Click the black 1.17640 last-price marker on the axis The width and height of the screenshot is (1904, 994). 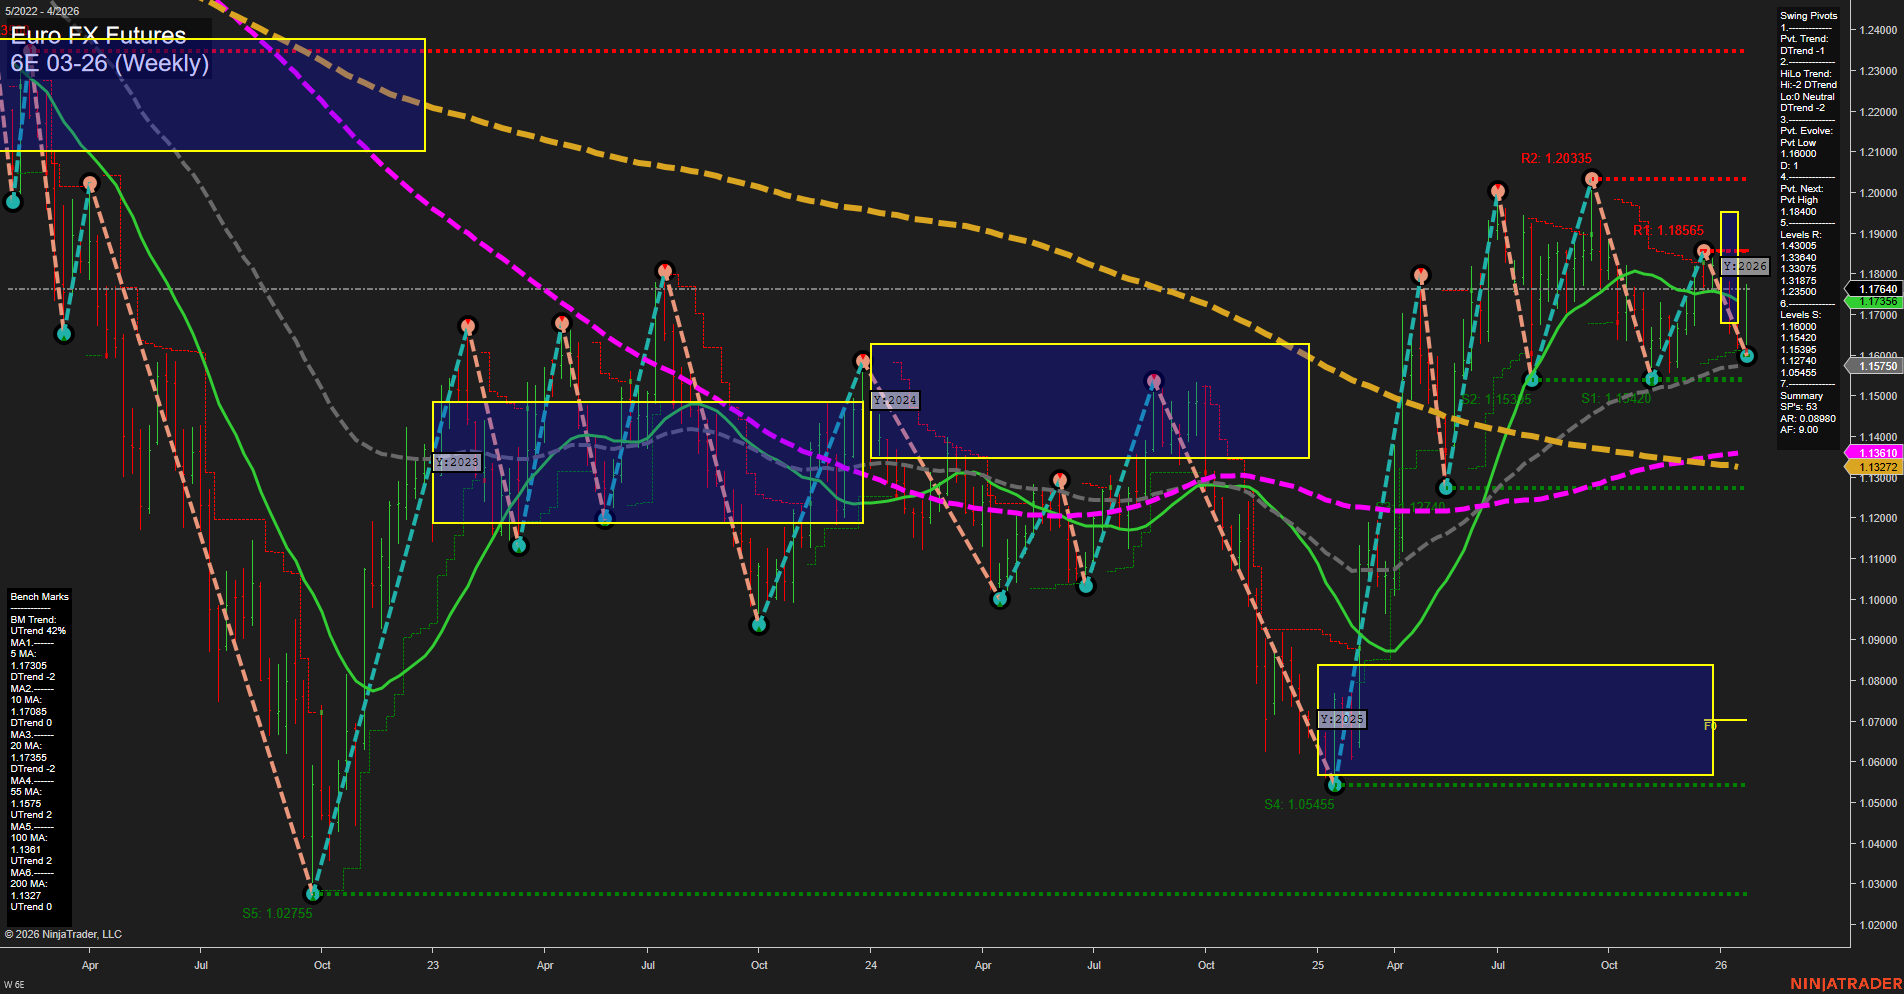point(1873,288)
